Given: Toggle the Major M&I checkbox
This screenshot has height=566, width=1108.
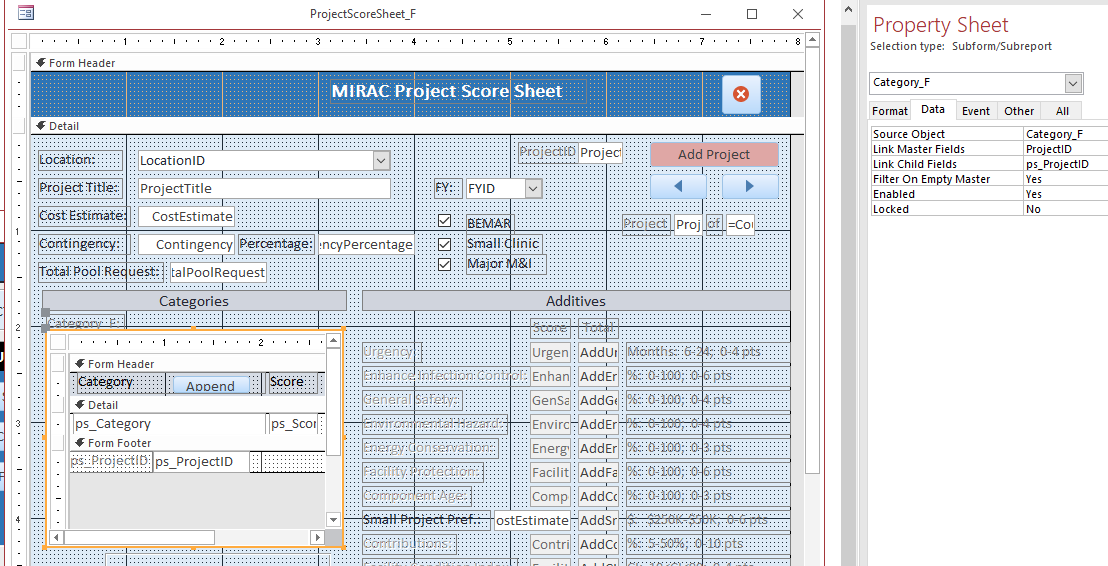Looking at the screenshot, I should point(445,264).
